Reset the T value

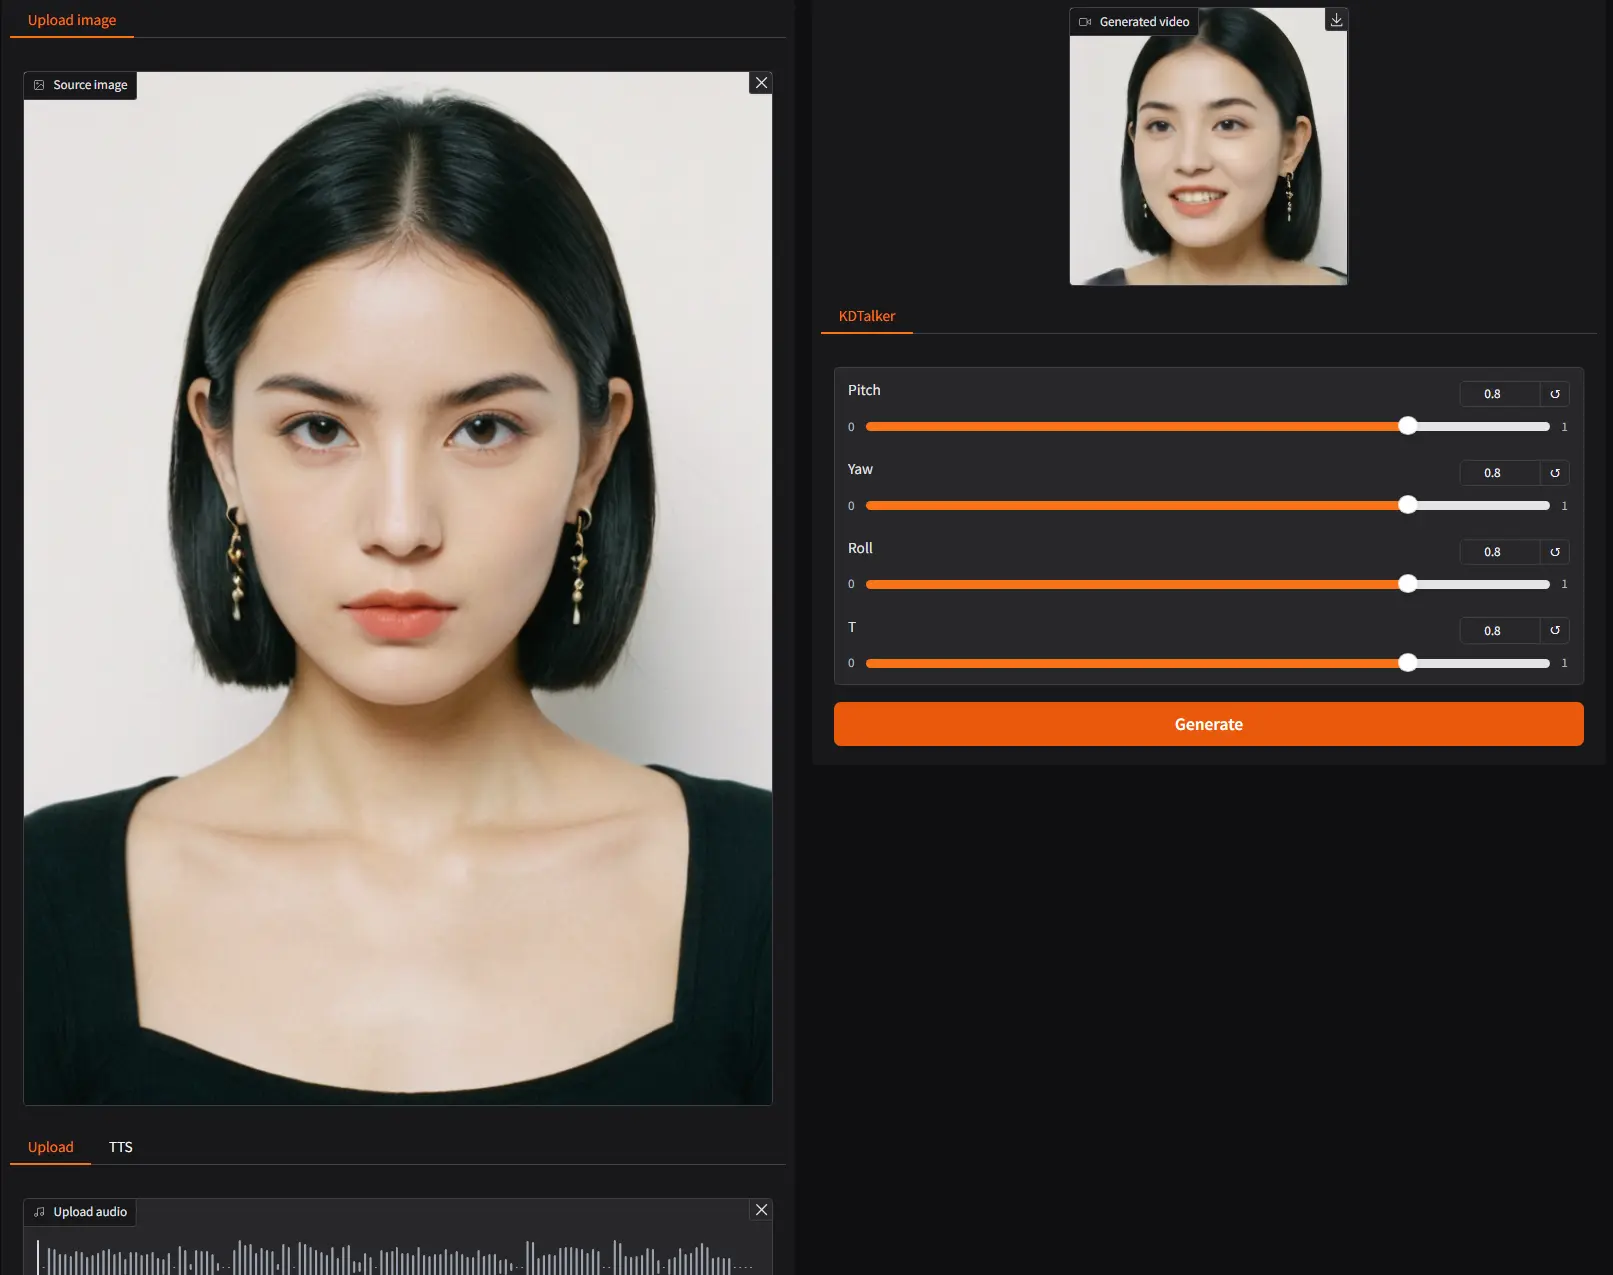(x=1555, y=631)
